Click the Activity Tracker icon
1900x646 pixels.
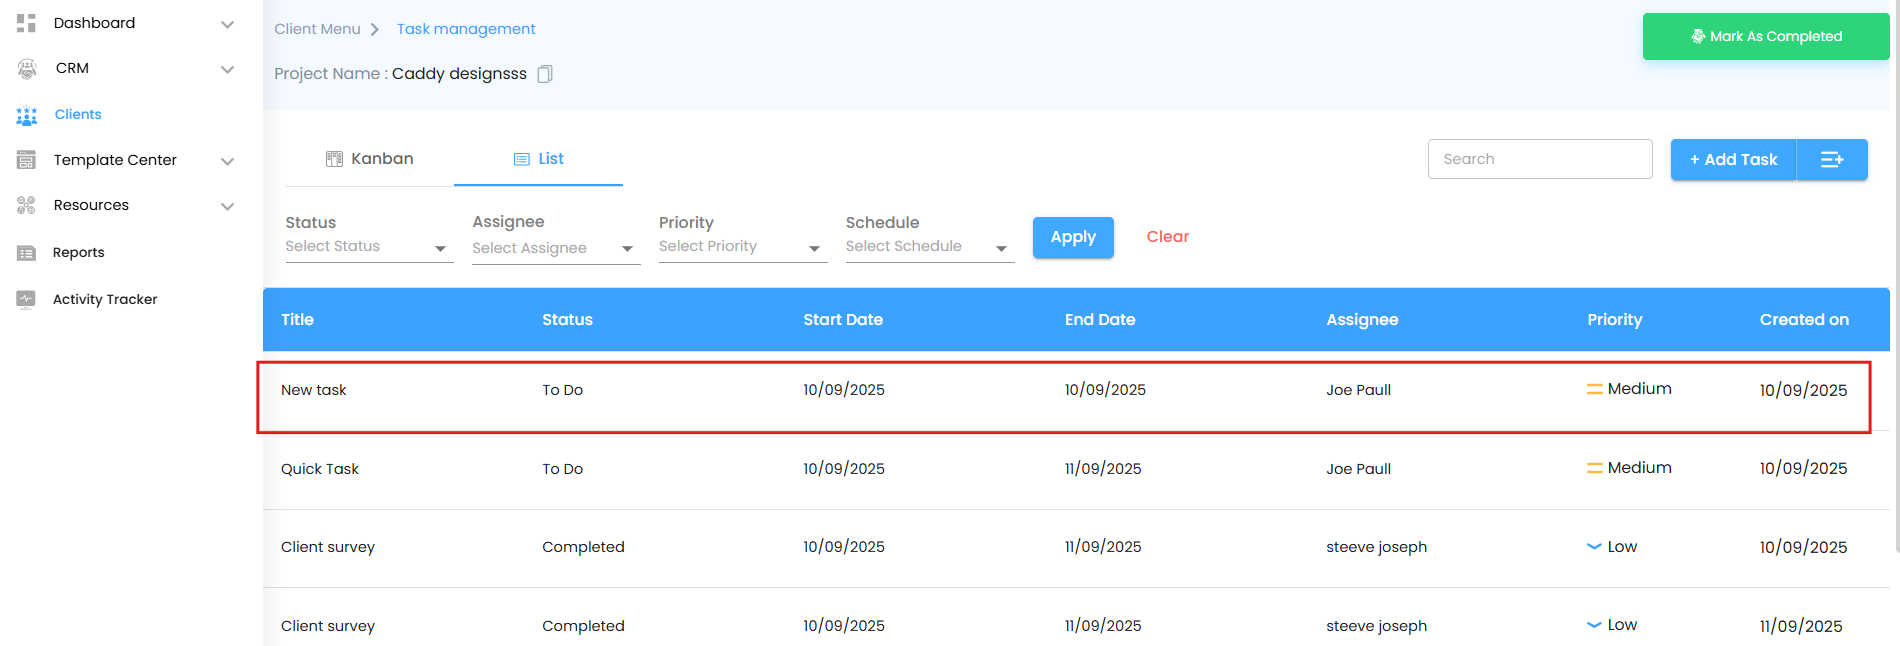pos(27,299)
